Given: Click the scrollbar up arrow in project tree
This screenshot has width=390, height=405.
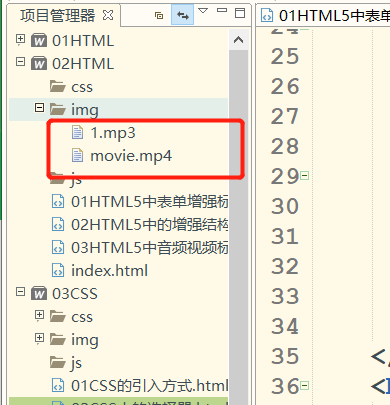Looking at the screenshot, I should tap(238, 40).
